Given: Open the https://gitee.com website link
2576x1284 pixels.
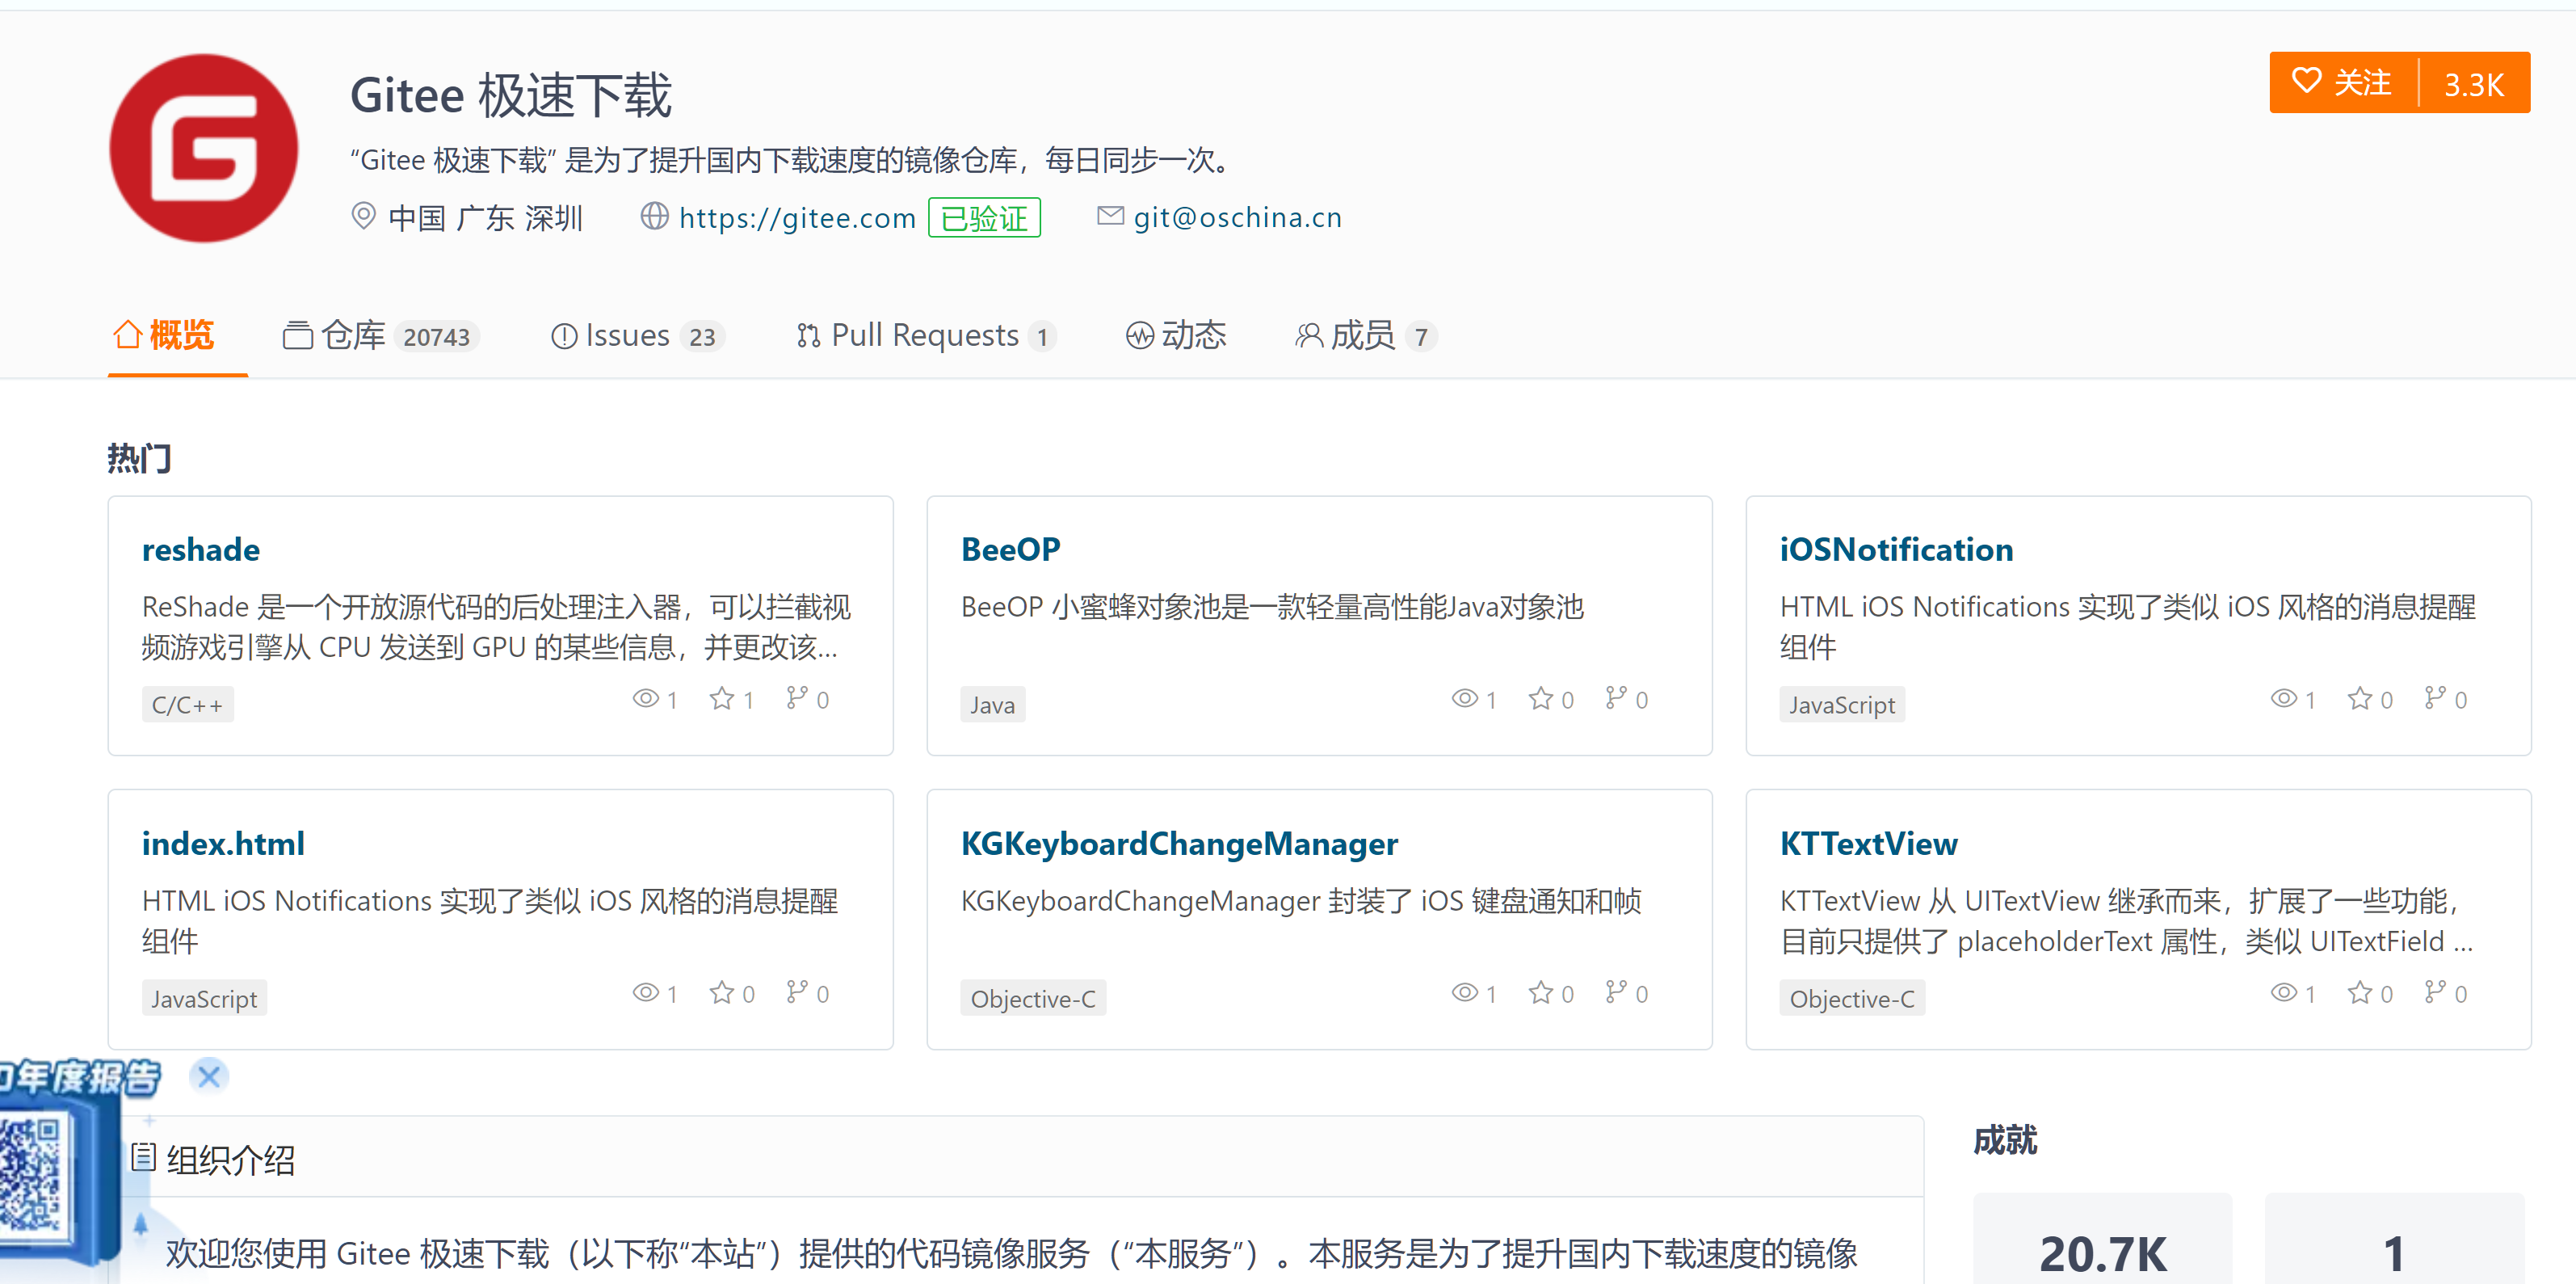Looking at the screenshot, I should click(x=797, y=217).
